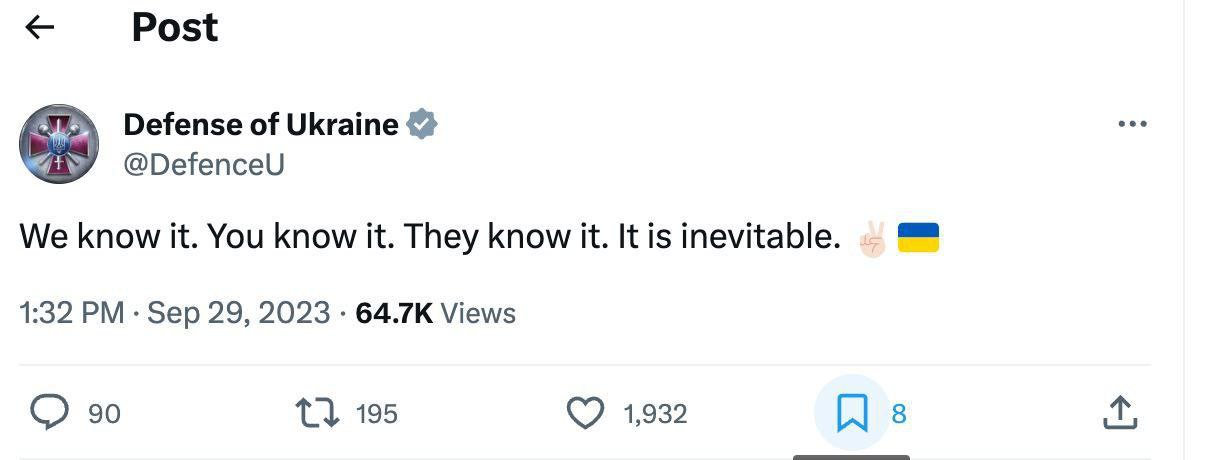
Task: Click the back arrow icon
Action: click(x=39, y=28)
